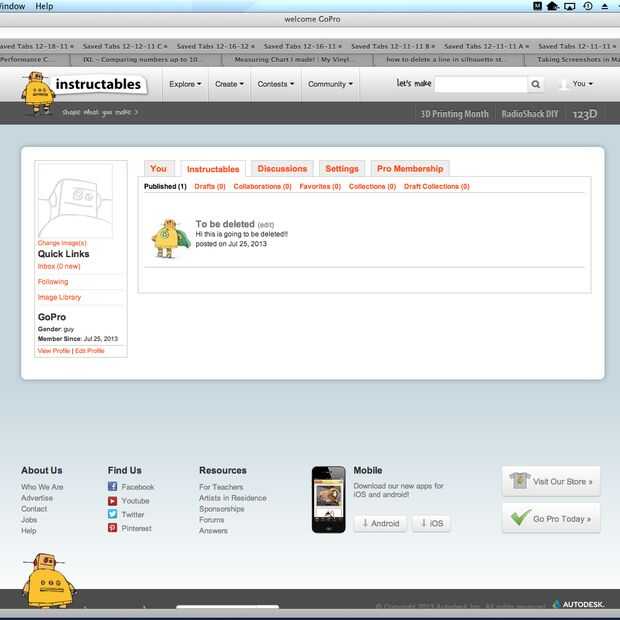This screenshot has width=620, height=620.
Task: Click the View Profile link
Action: (x=54, y=351)
